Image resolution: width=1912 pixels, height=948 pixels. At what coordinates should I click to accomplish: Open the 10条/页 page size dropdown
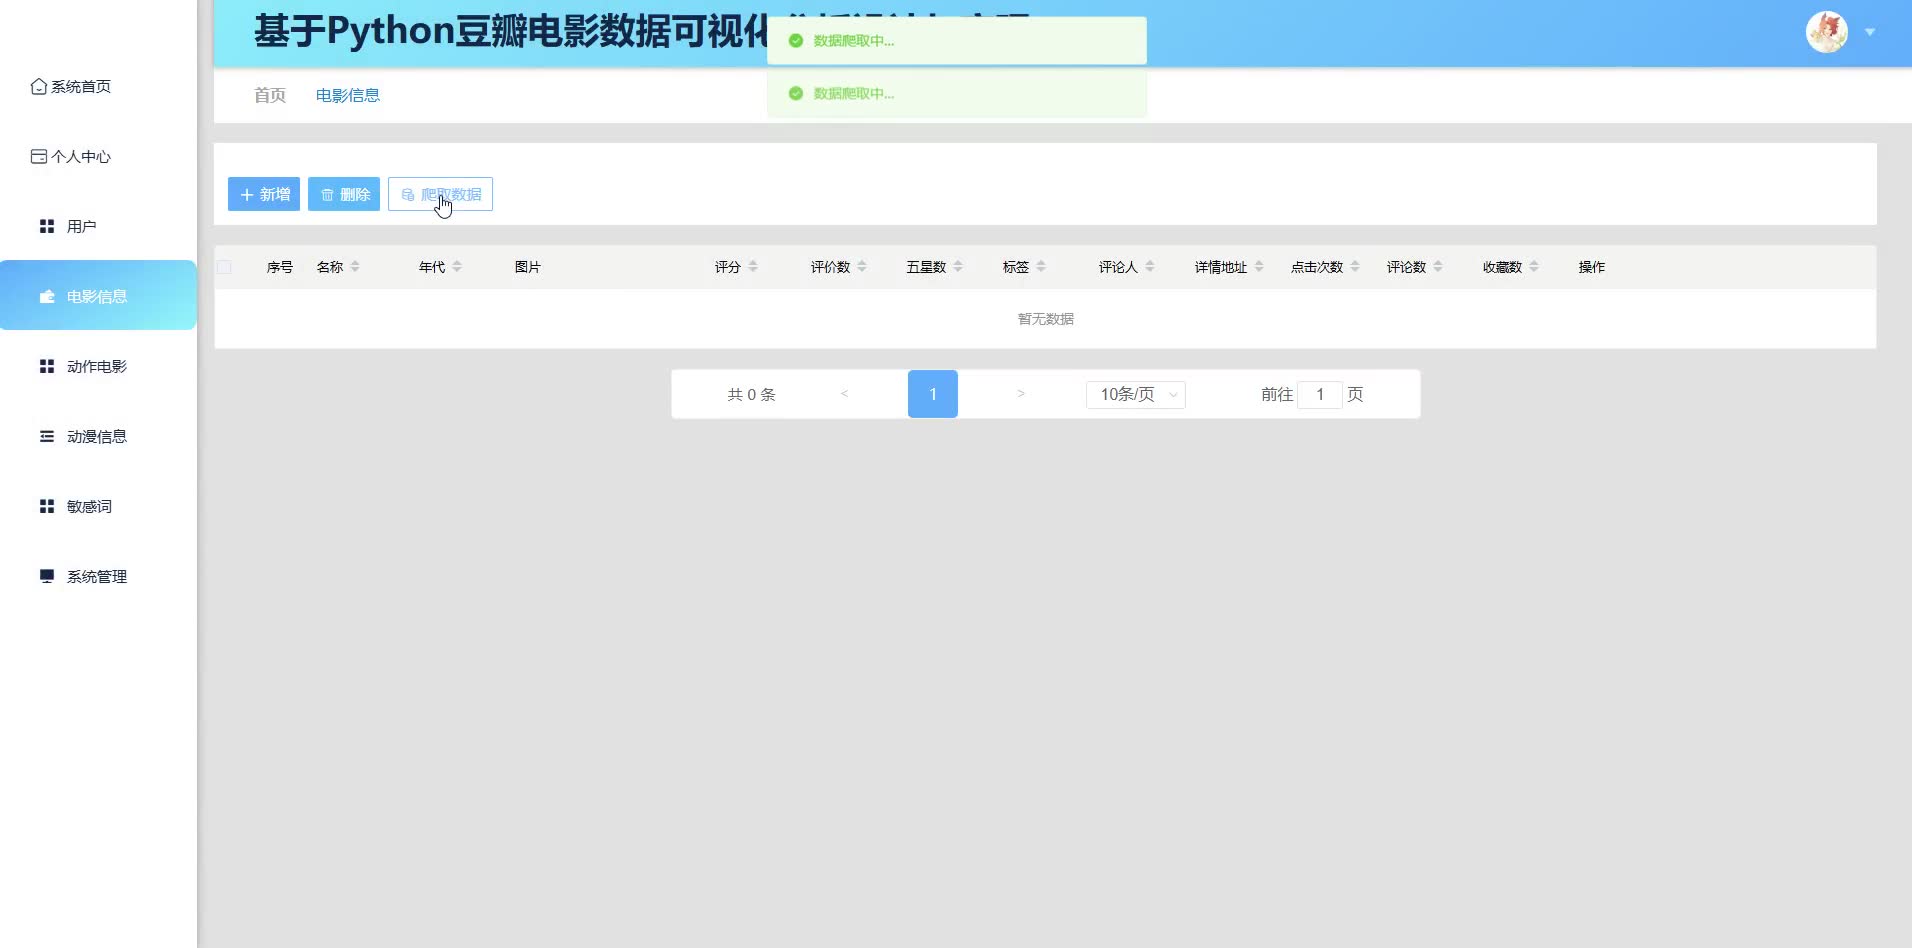coord(1136,395)
